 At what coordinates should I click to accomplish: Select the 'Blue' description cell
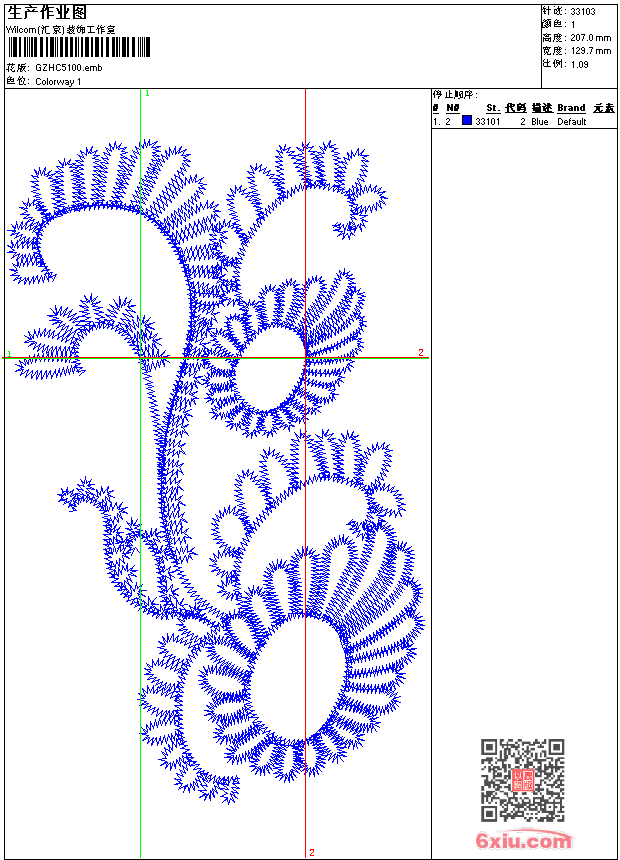(x=540, y=121)
